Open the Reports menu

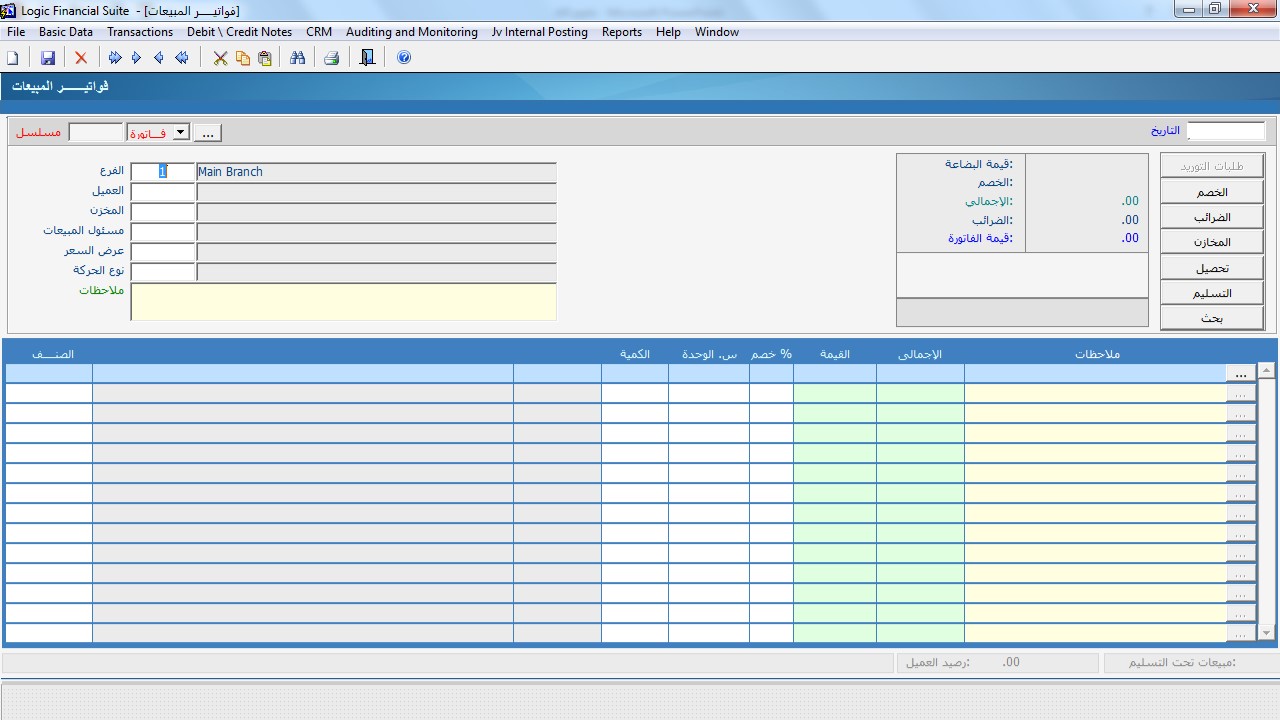click(621, 32)
